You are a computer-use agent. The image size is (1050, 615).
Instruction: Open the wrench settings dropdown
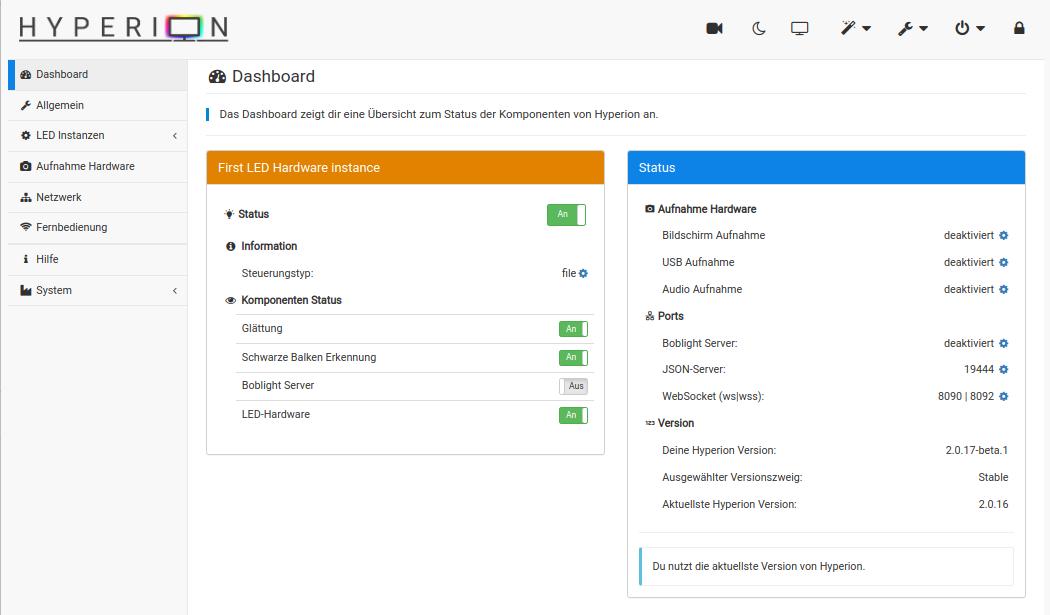coord(912,28)
